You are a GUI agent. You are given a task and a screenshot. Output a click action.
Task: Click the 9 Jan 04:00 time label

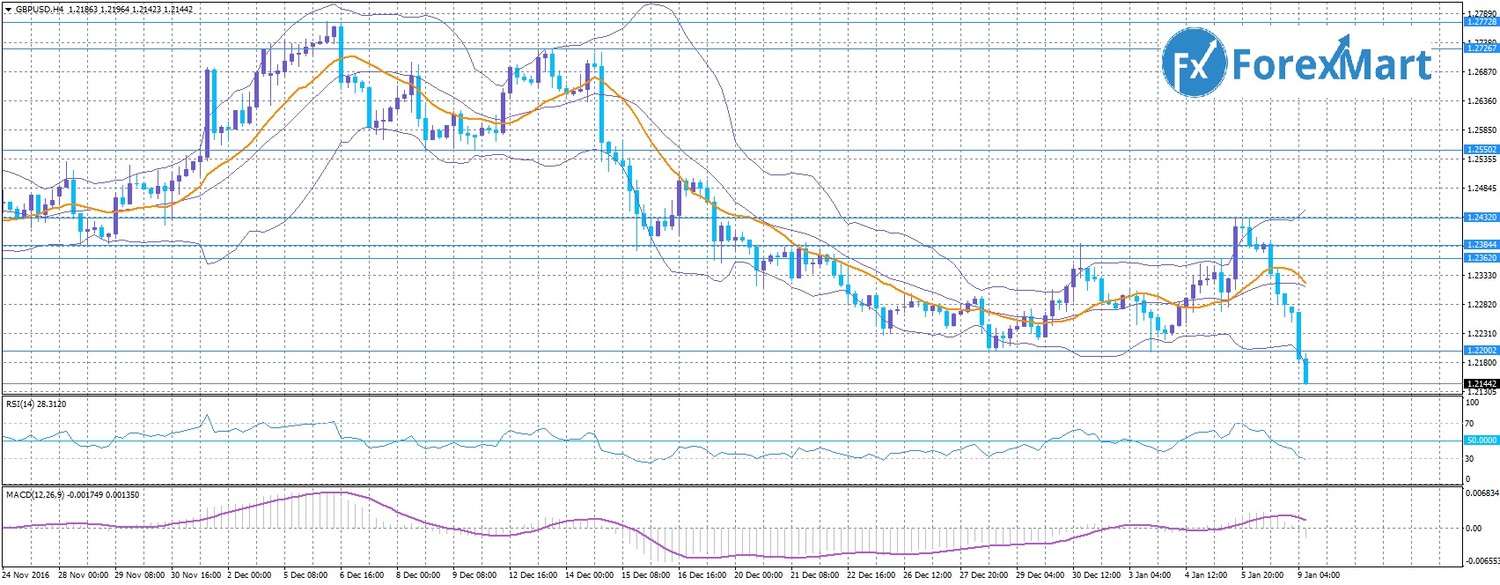tap(1318, 577)
